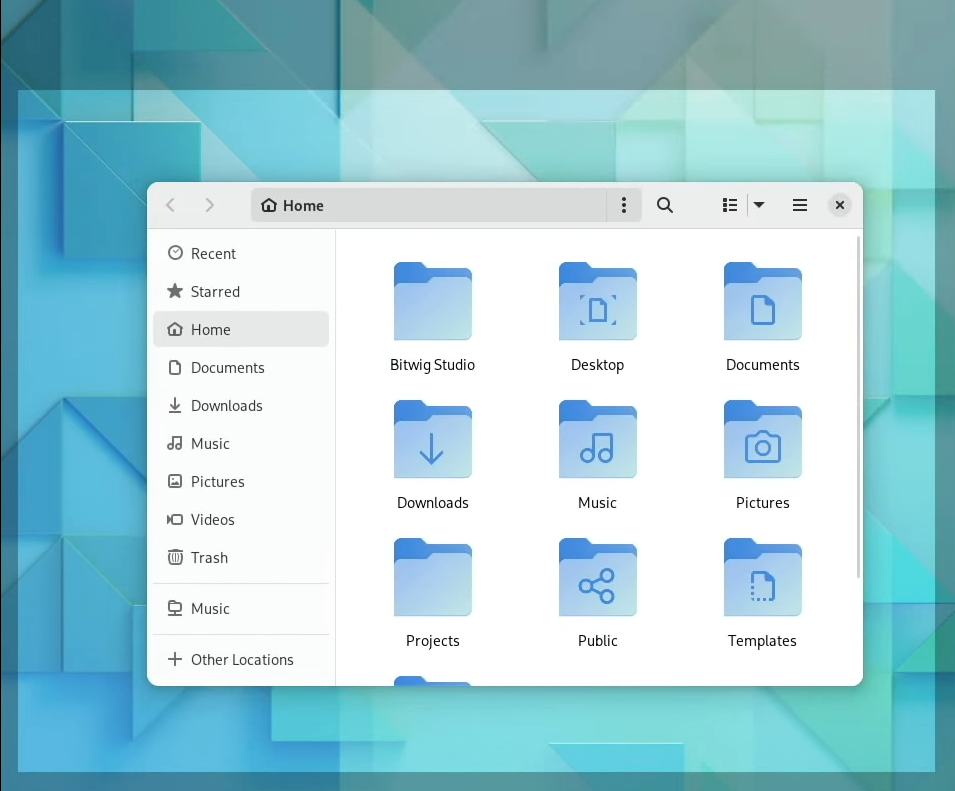Go back with the back arrow
This screenshot has width=955, height=791.
tap(171, 205)
